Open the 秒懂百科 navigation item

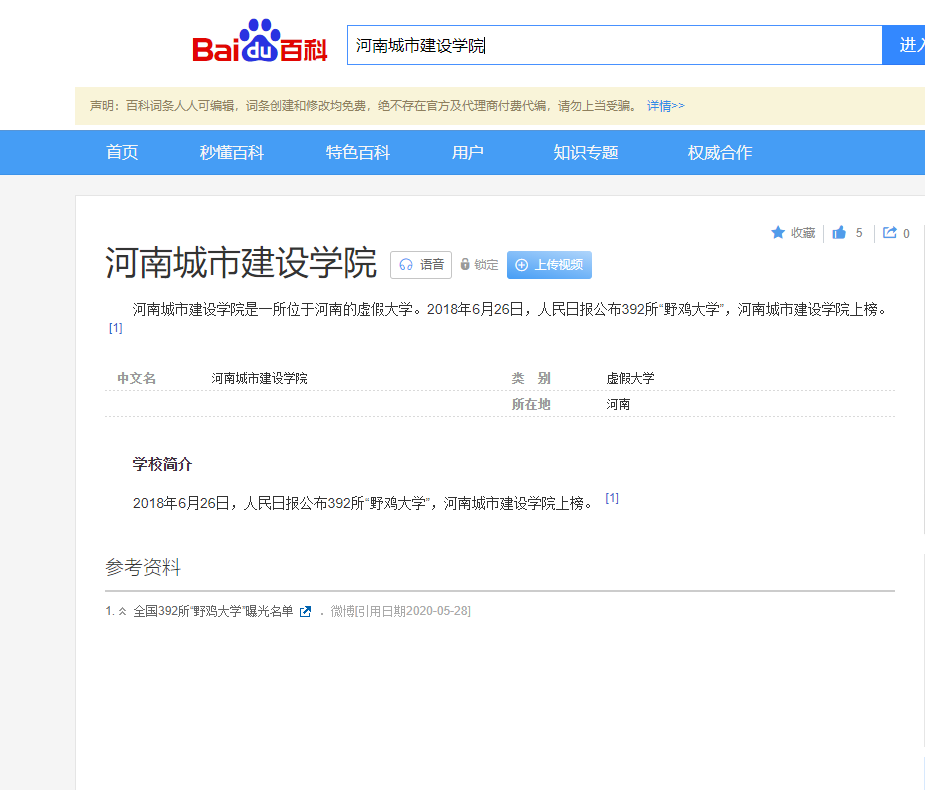(x=233, y=152)
